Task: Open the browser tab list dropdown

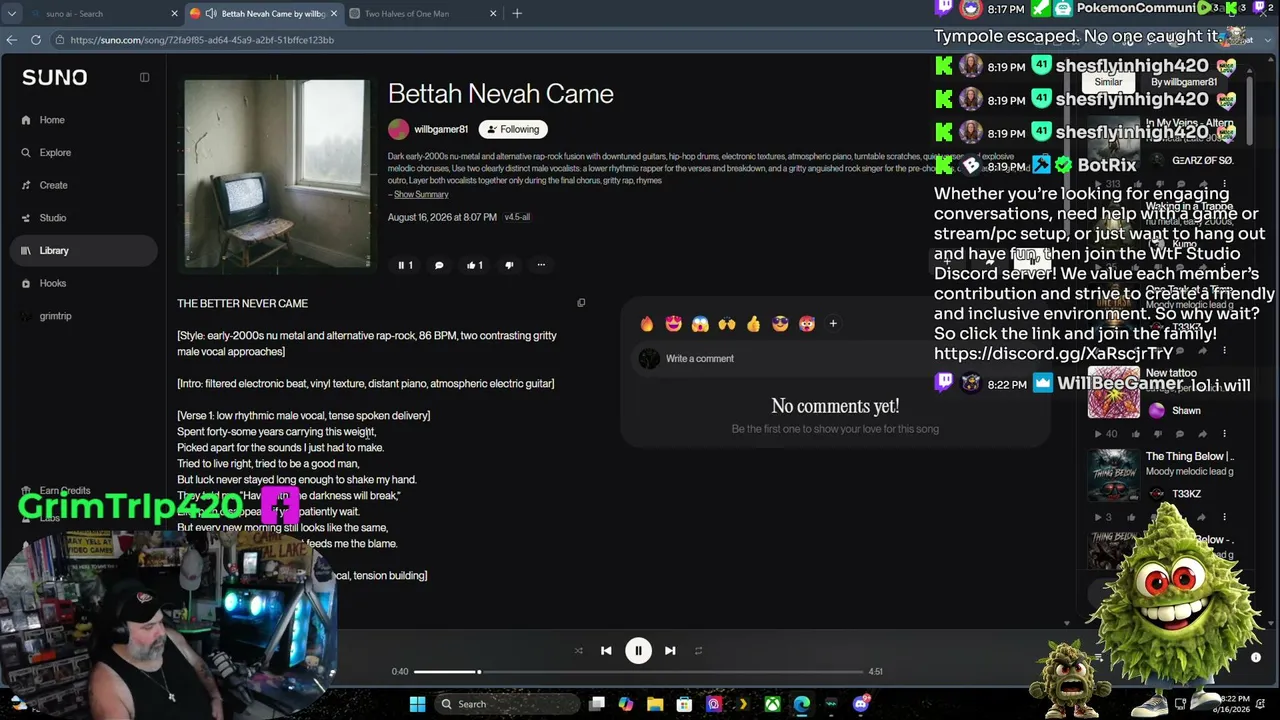Action: coord(11,14)
